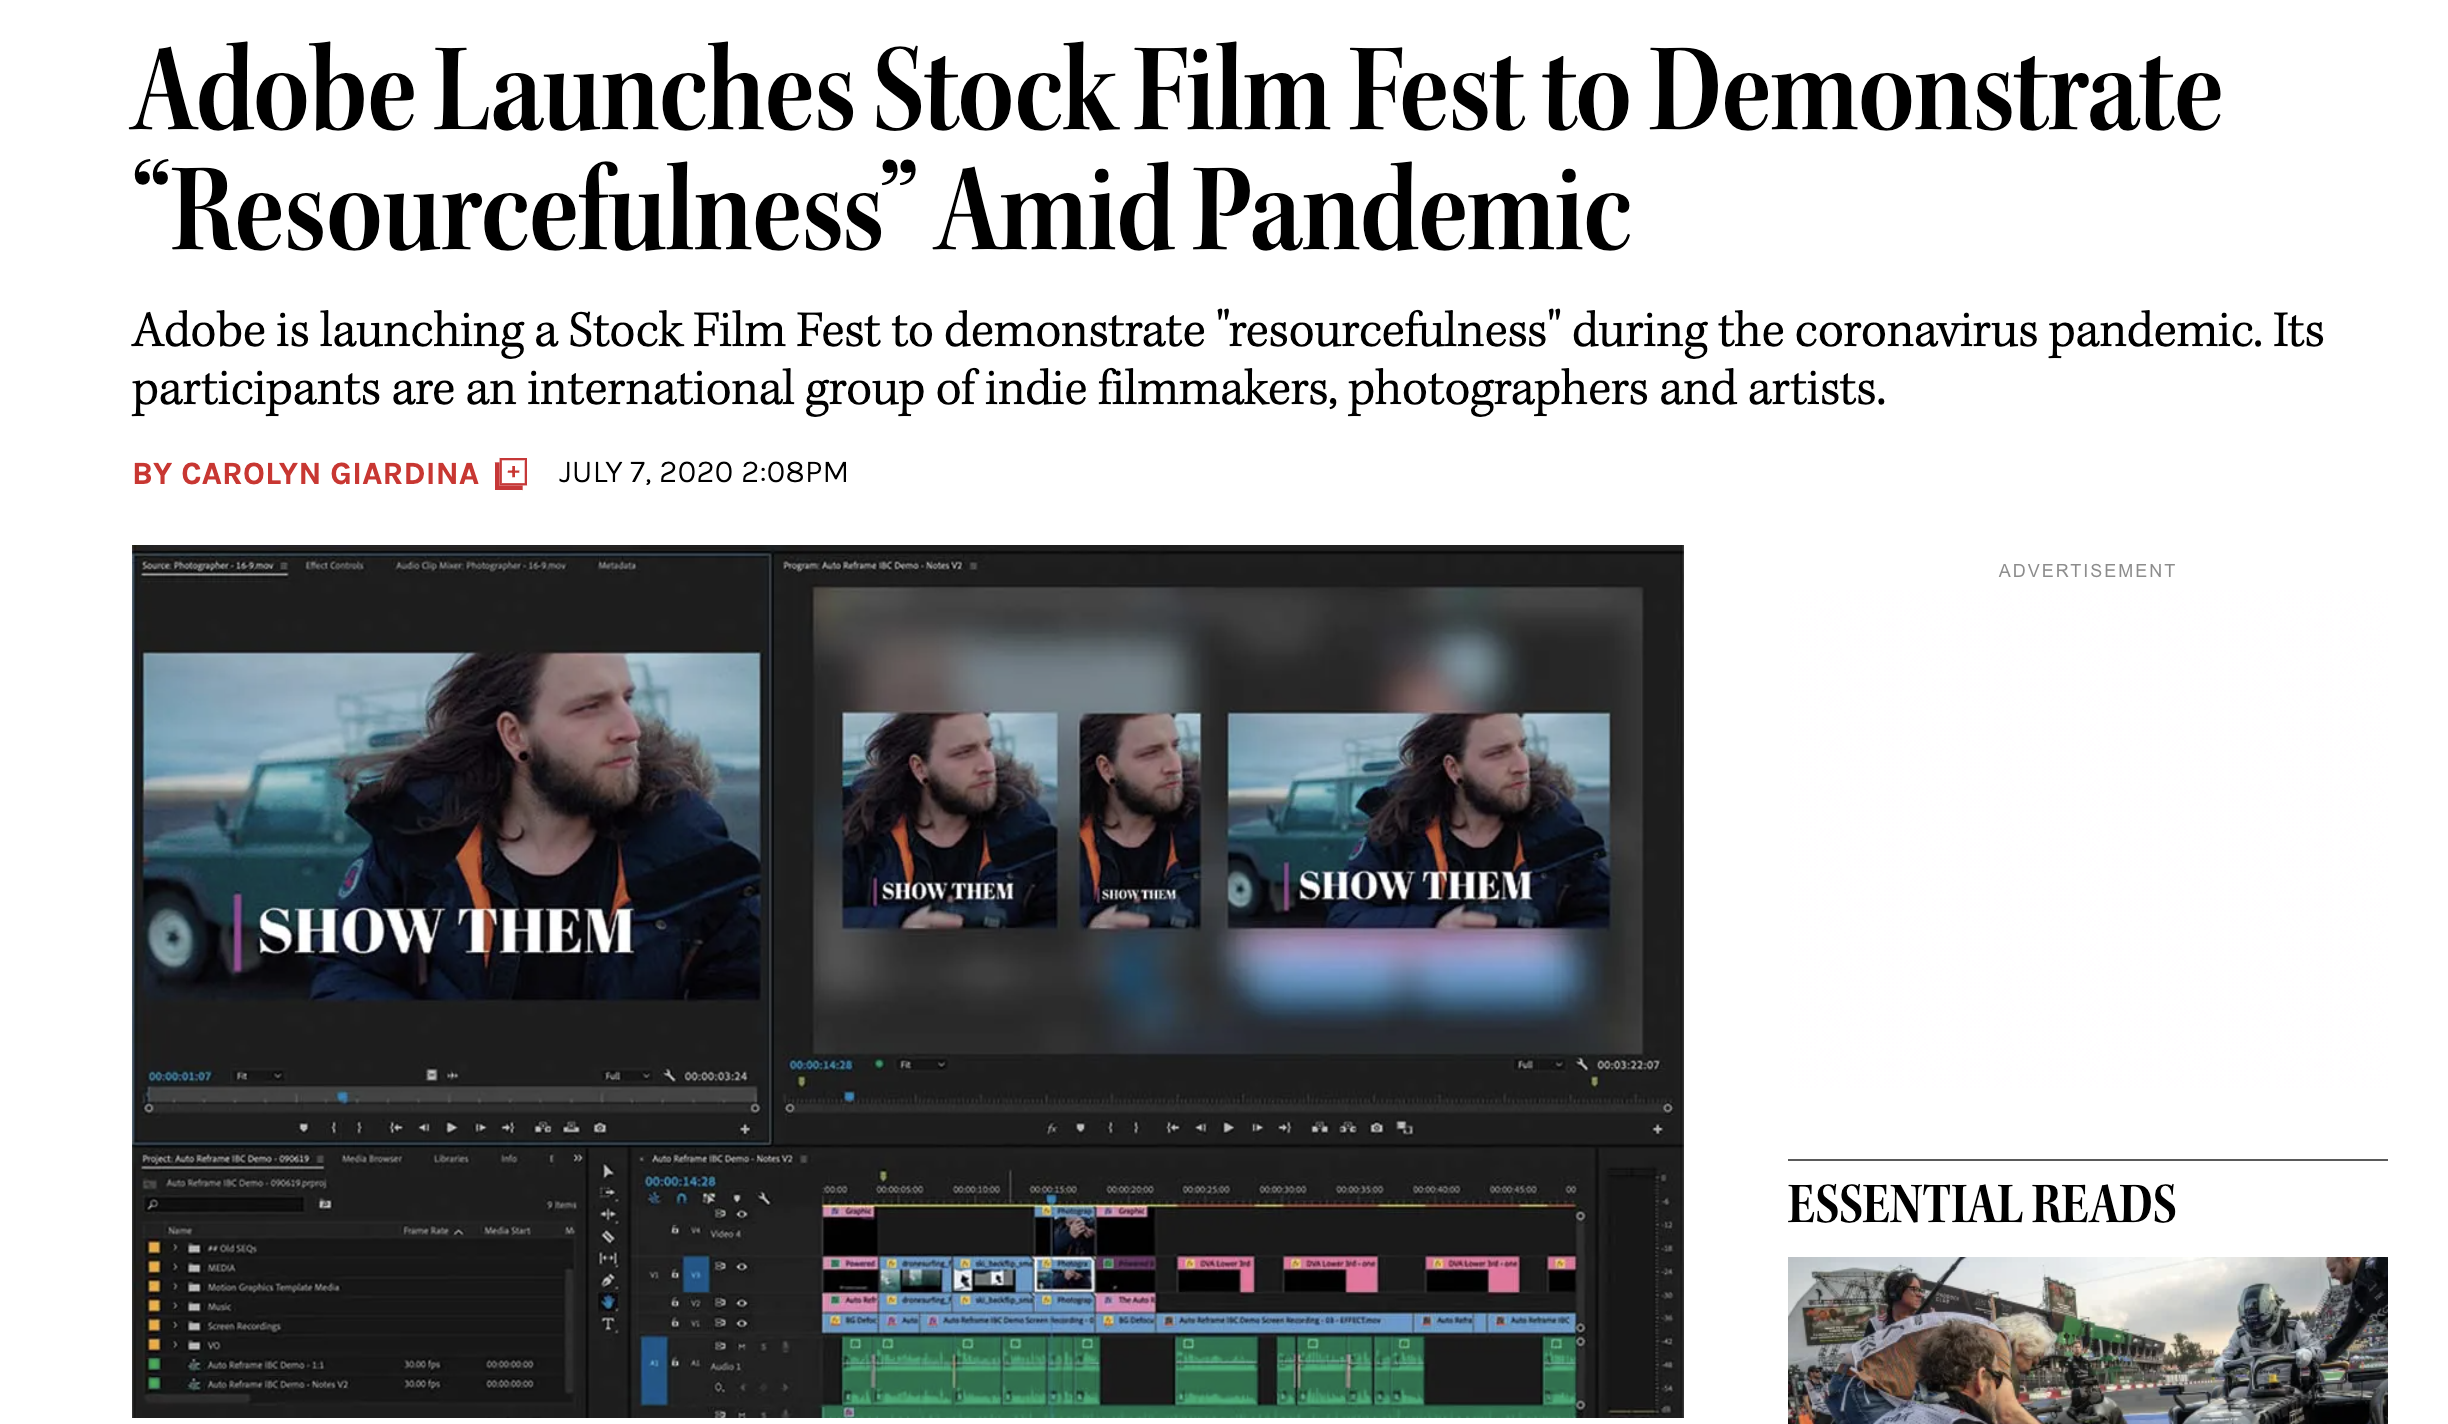Open timeline display settings wrench
The width and height of the screenshot is (2448, 1424).
(764, 1198)
